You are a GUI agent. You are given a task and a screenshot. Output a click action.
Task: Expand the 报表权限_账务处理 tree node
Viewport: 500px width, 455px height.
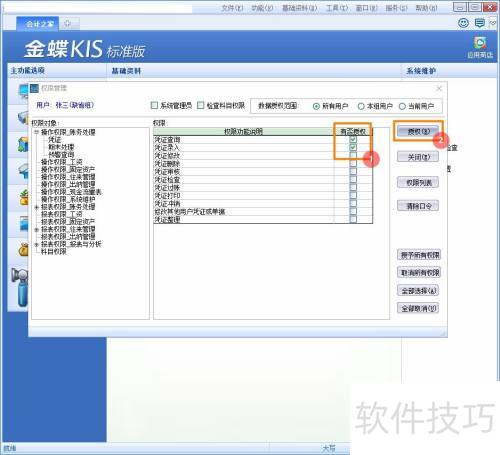coord(37,207)
